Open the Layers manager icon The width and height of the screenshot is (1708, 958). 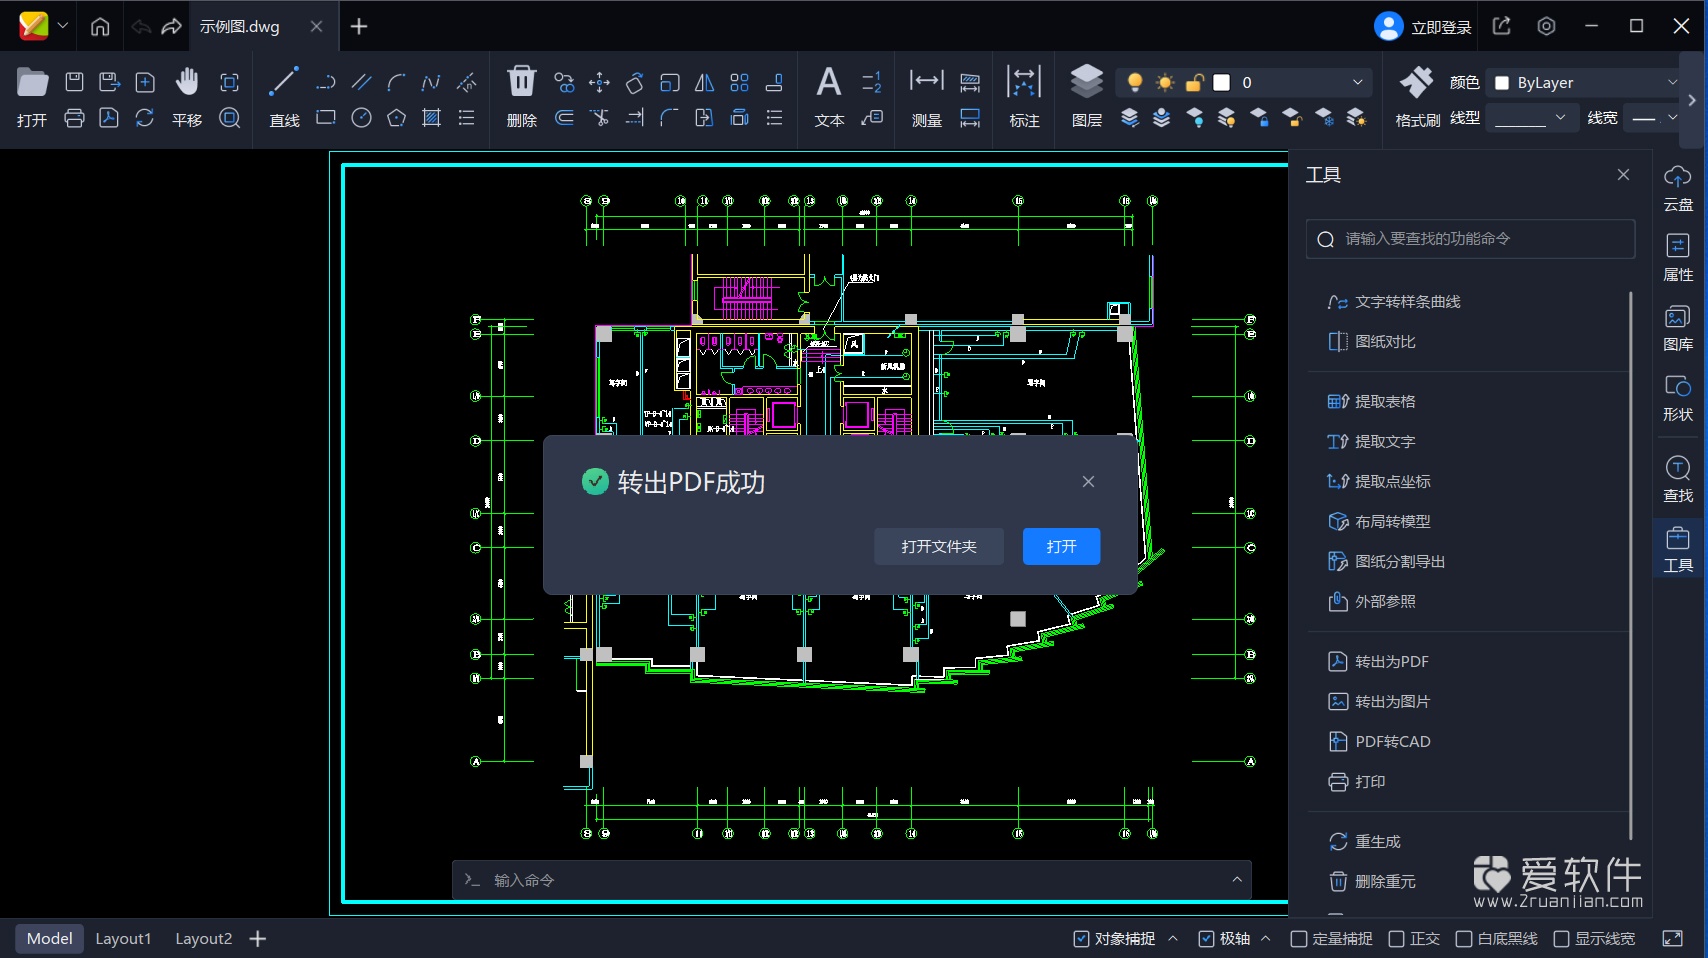coord(1086,83)
